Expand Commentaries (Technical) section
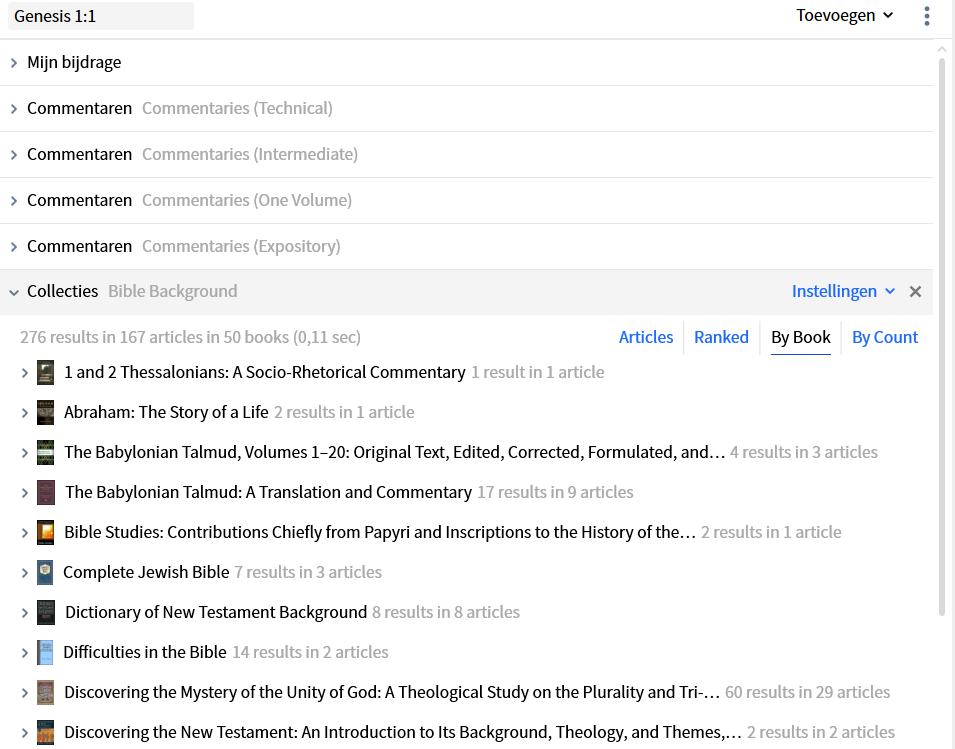The width and height of the screenshot is (955, 749). pos(14,109)
